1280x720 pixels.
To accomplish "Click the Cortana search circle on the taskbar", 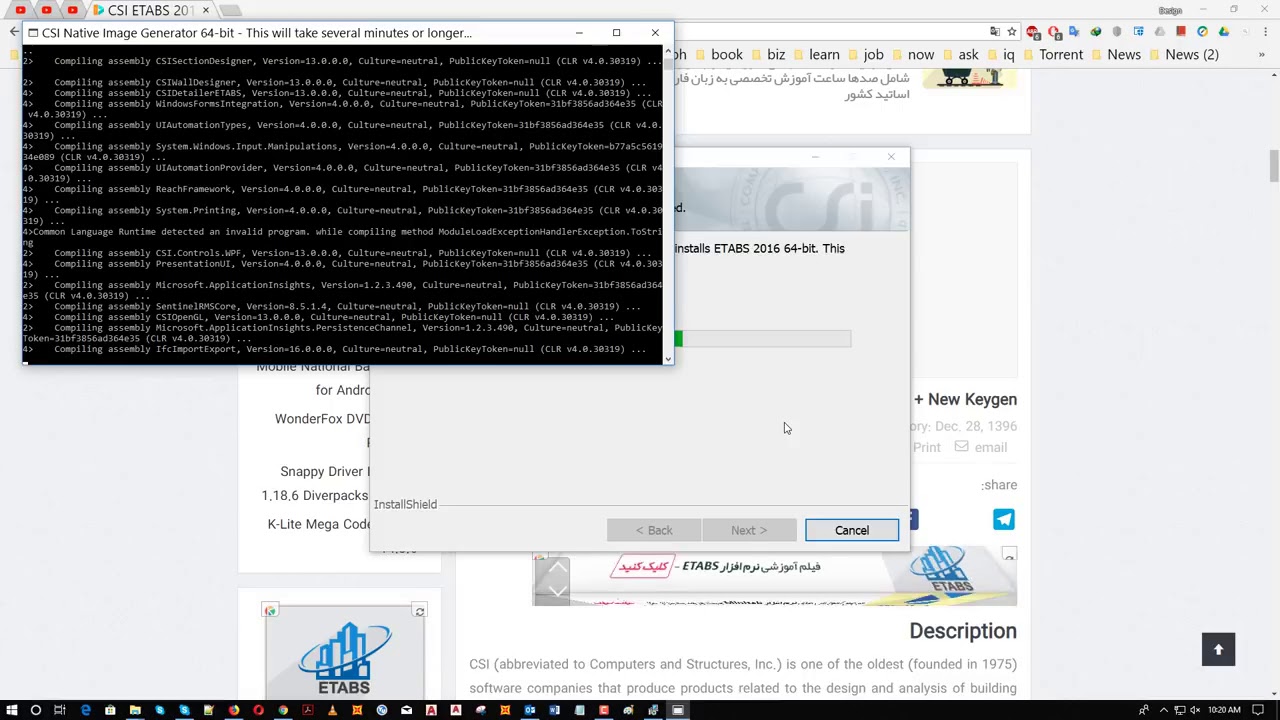I will point(36,710).
